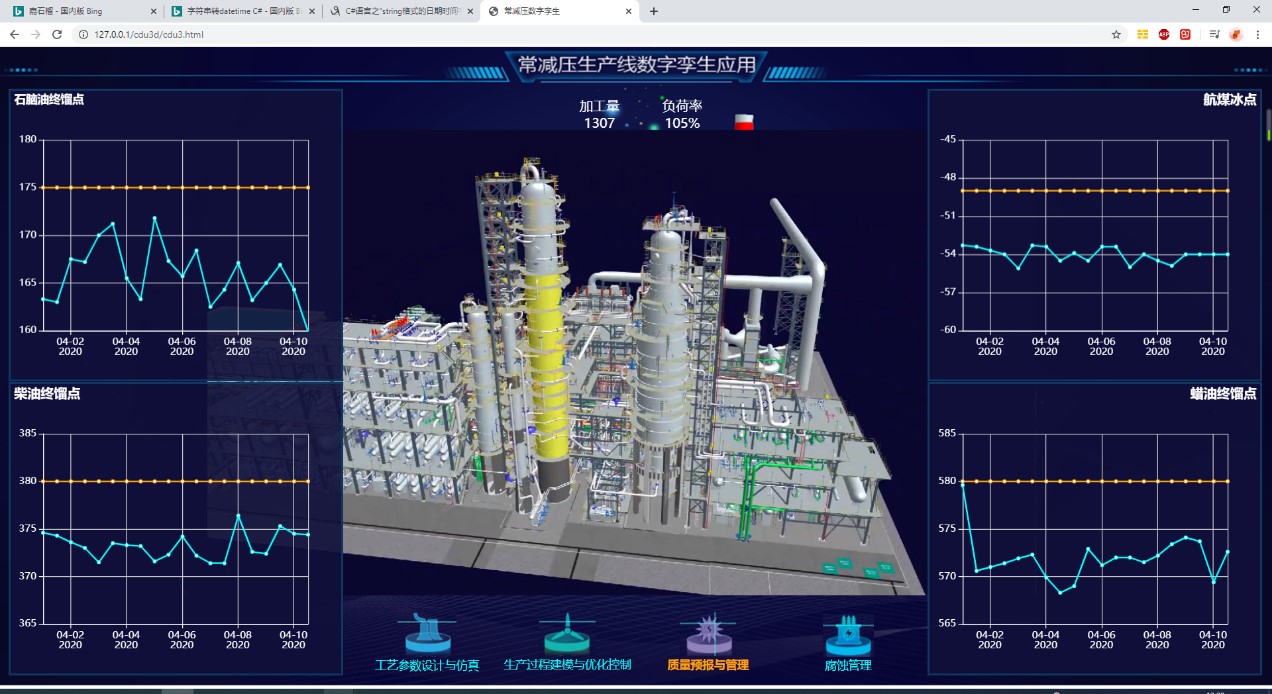Open the Chrome three-dot menu
The image size is (1272, 694).
pos(1258,34)
